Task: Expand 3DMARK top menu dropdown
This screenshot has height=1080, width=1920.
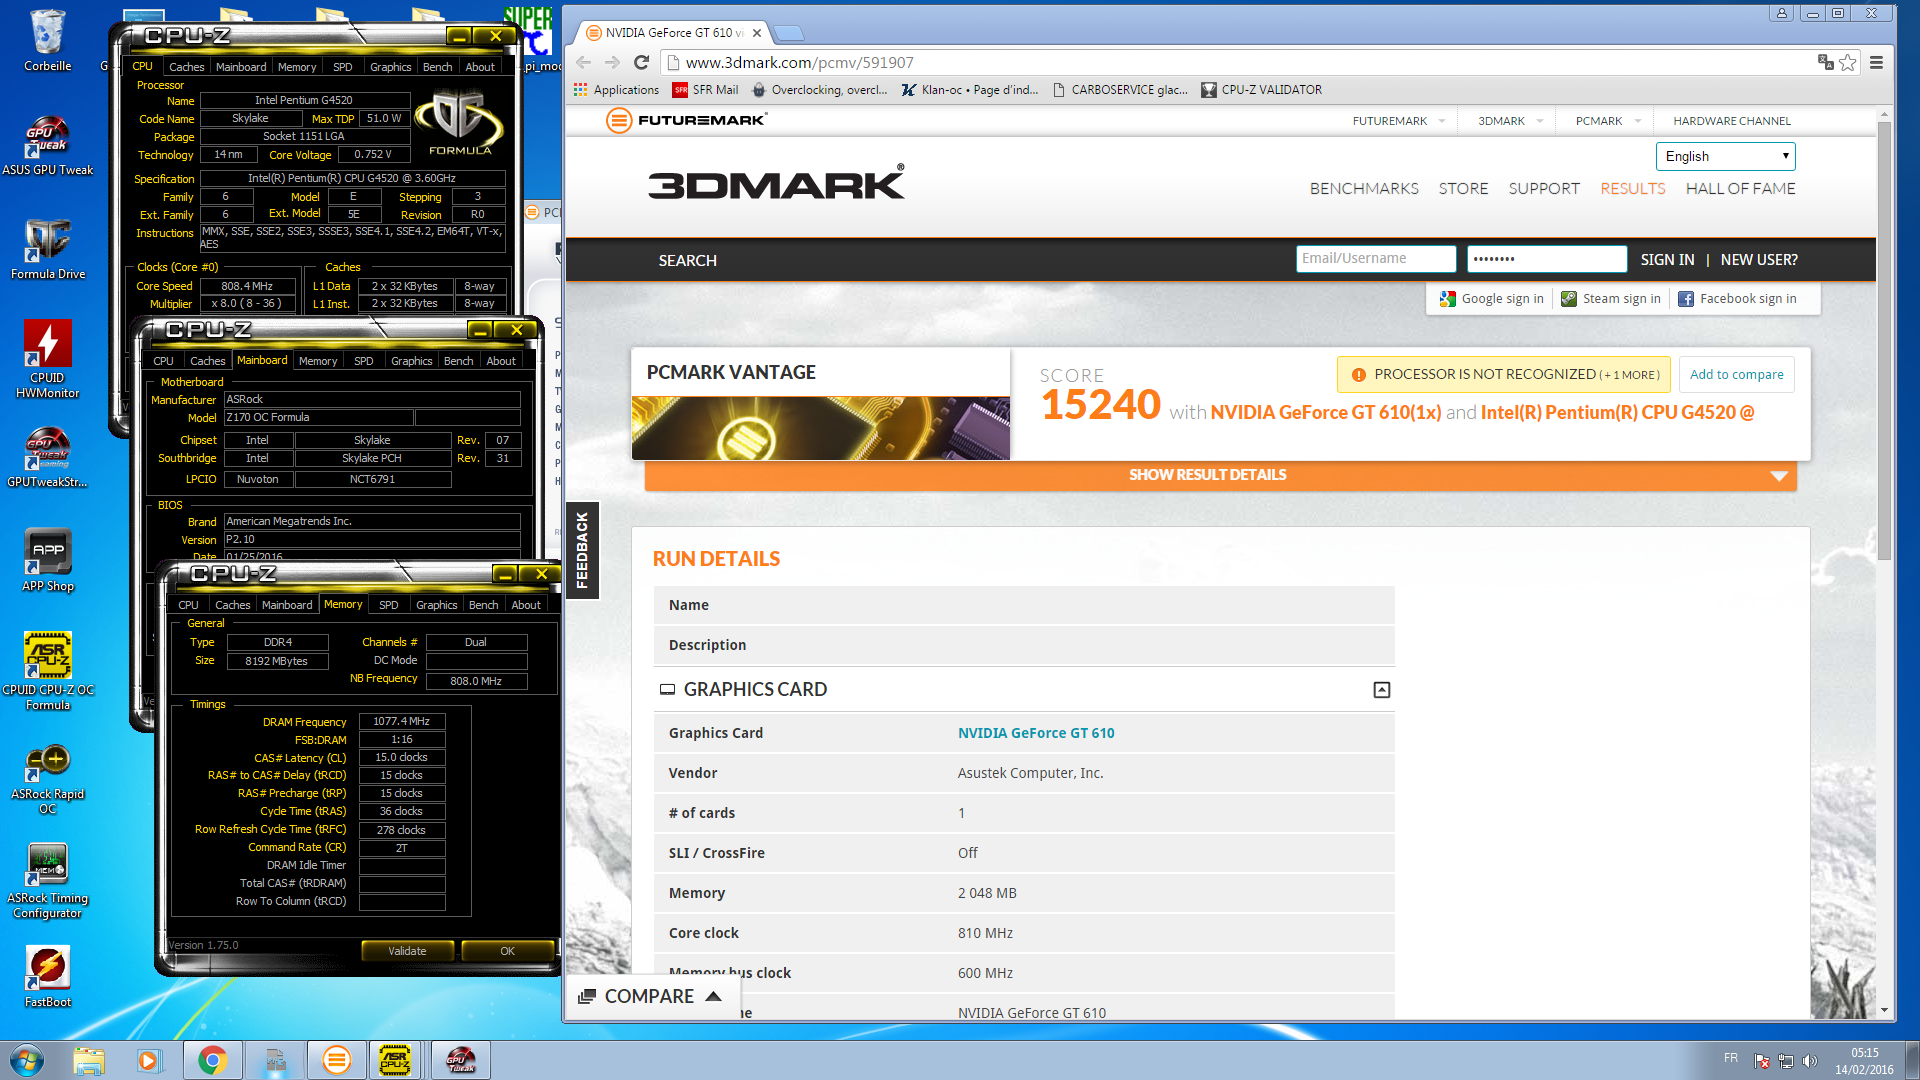Action: pos(1540,121)
